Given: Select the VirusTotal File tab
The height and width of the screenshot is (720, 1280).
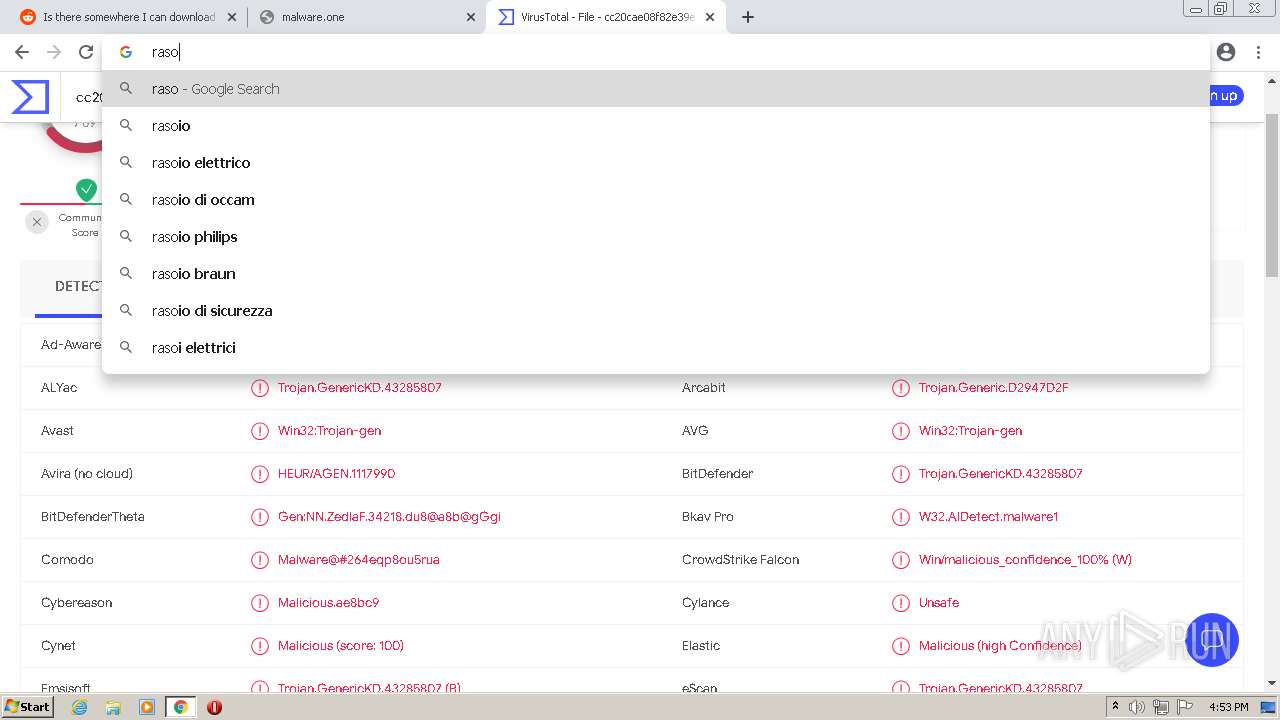Looking at the screenshot, I should click(x=606, y=17).
